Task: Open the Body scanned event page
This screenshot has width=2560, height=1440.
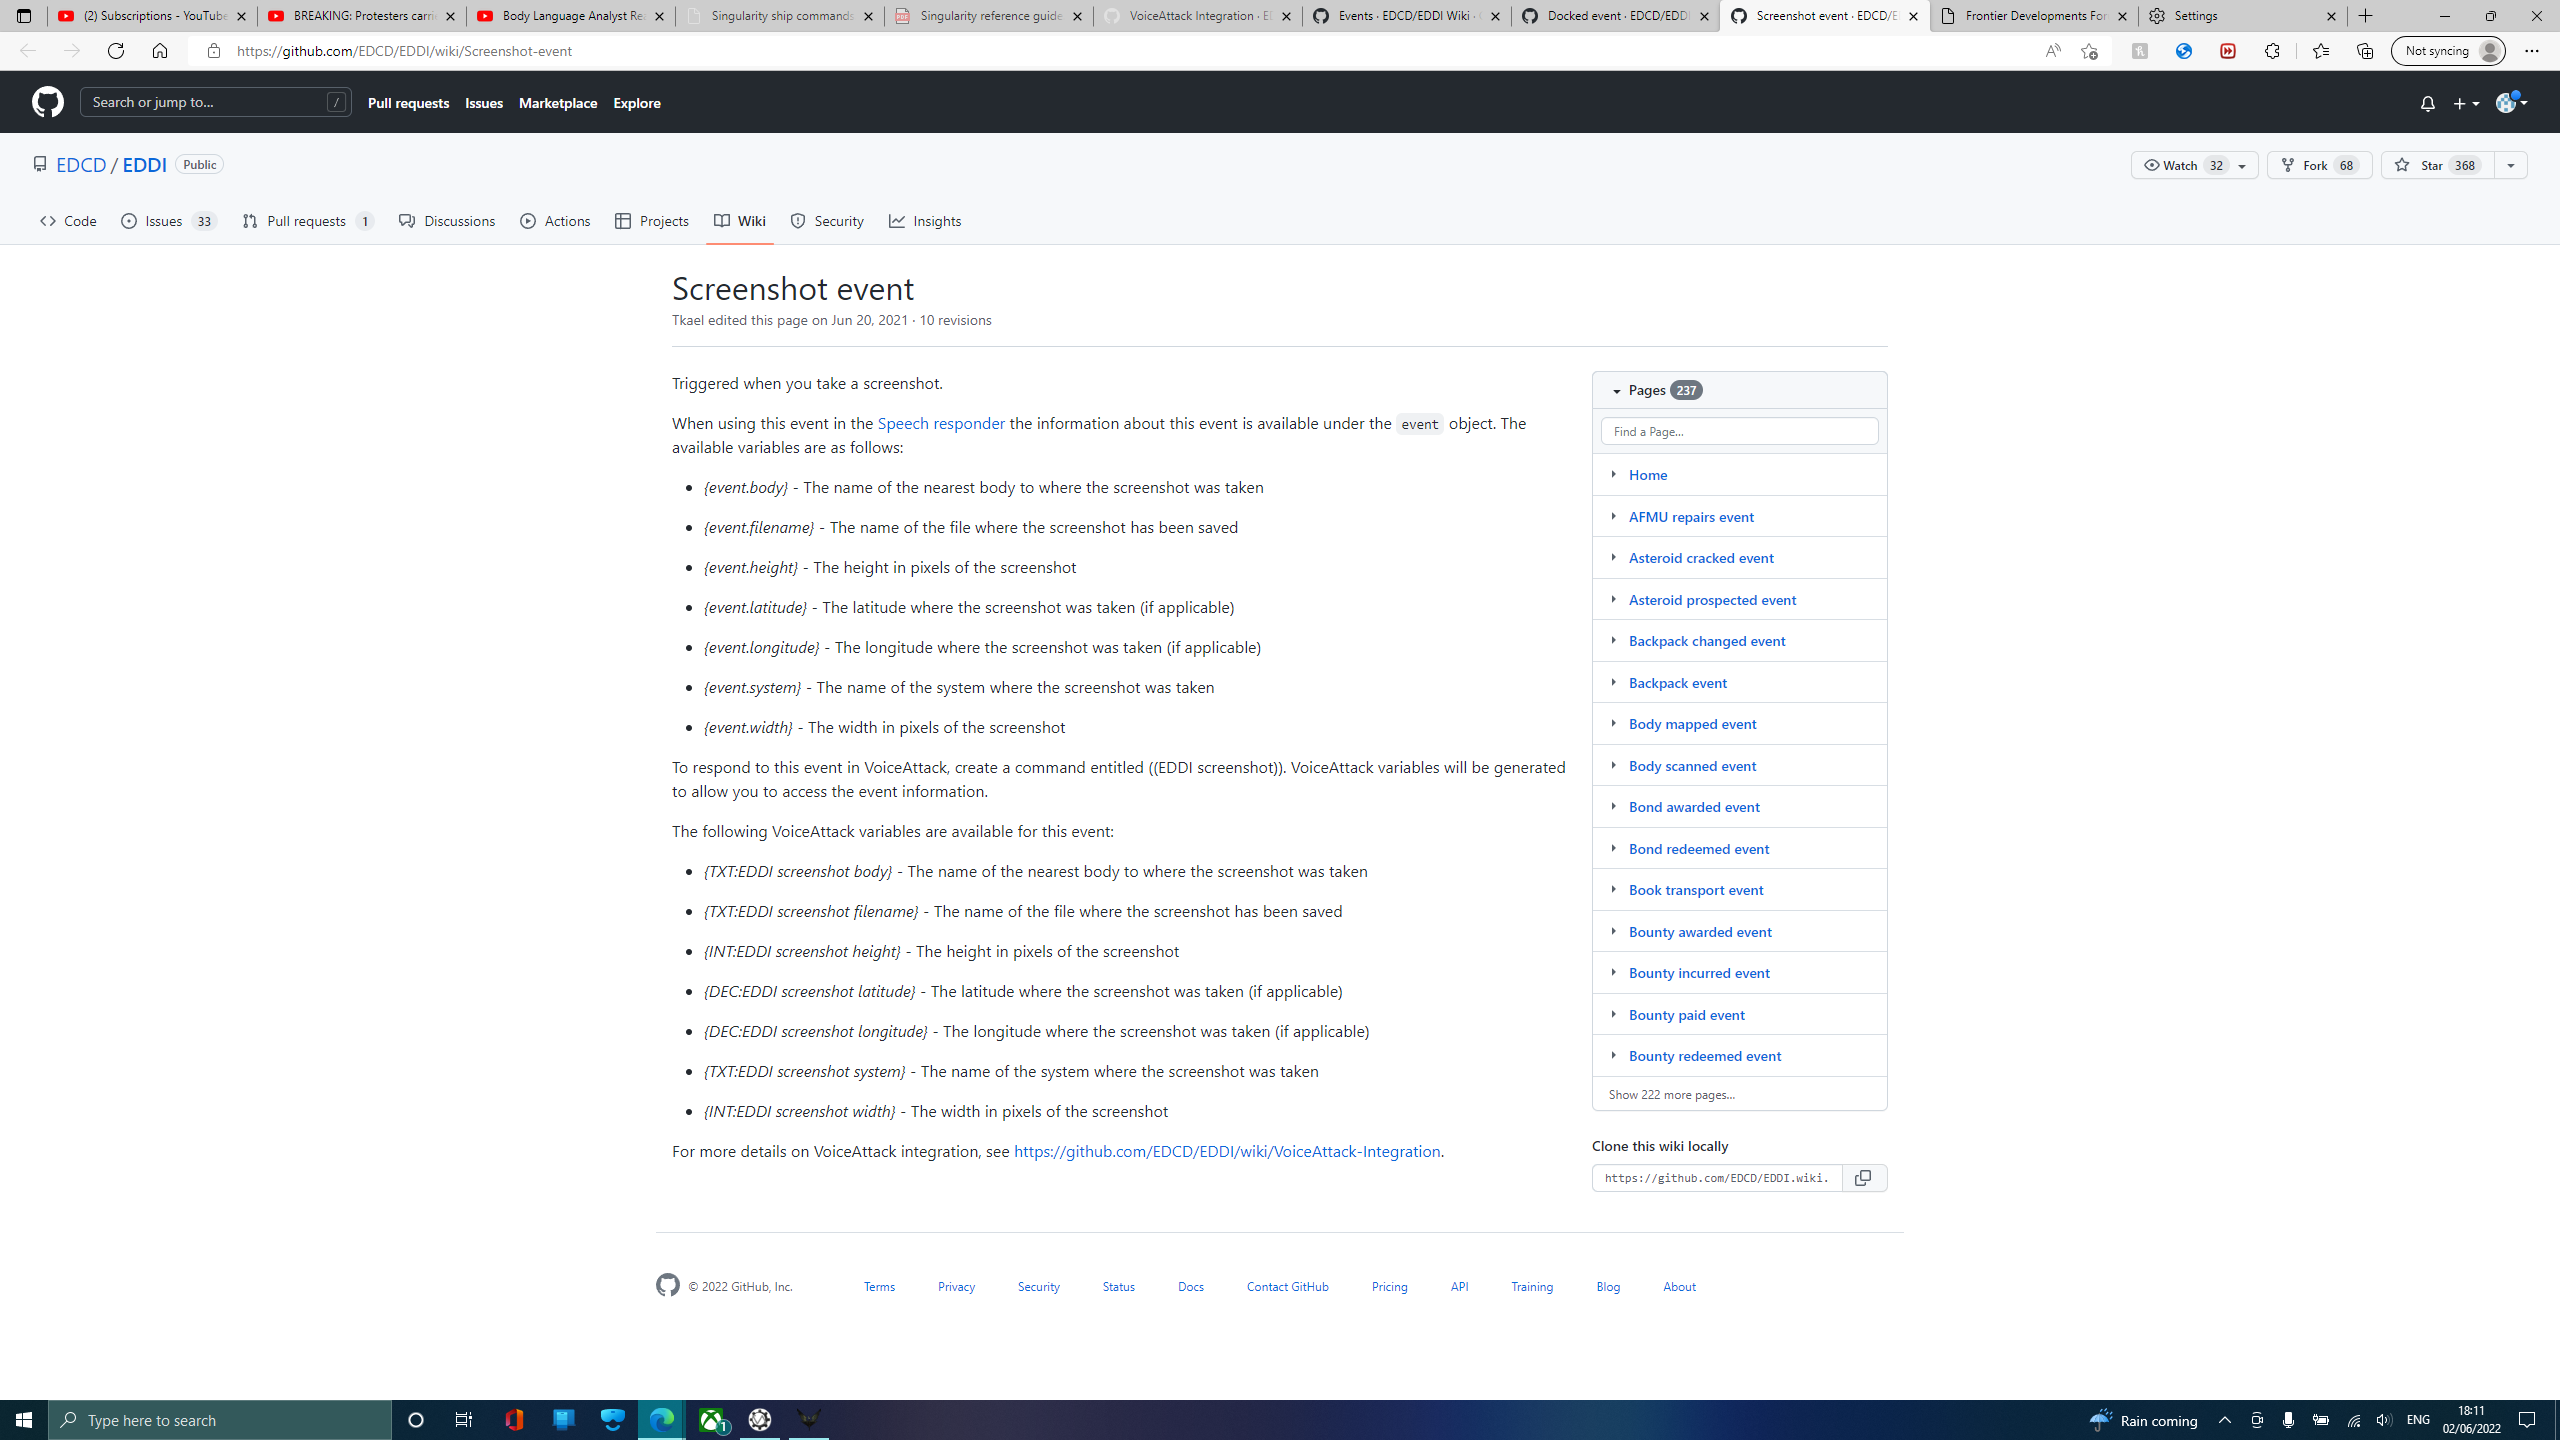Action: pos(1692,766)
